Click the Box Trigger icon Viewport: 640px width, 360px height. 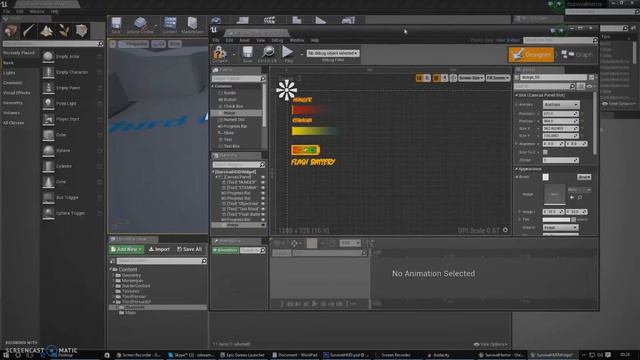point(48,197)
